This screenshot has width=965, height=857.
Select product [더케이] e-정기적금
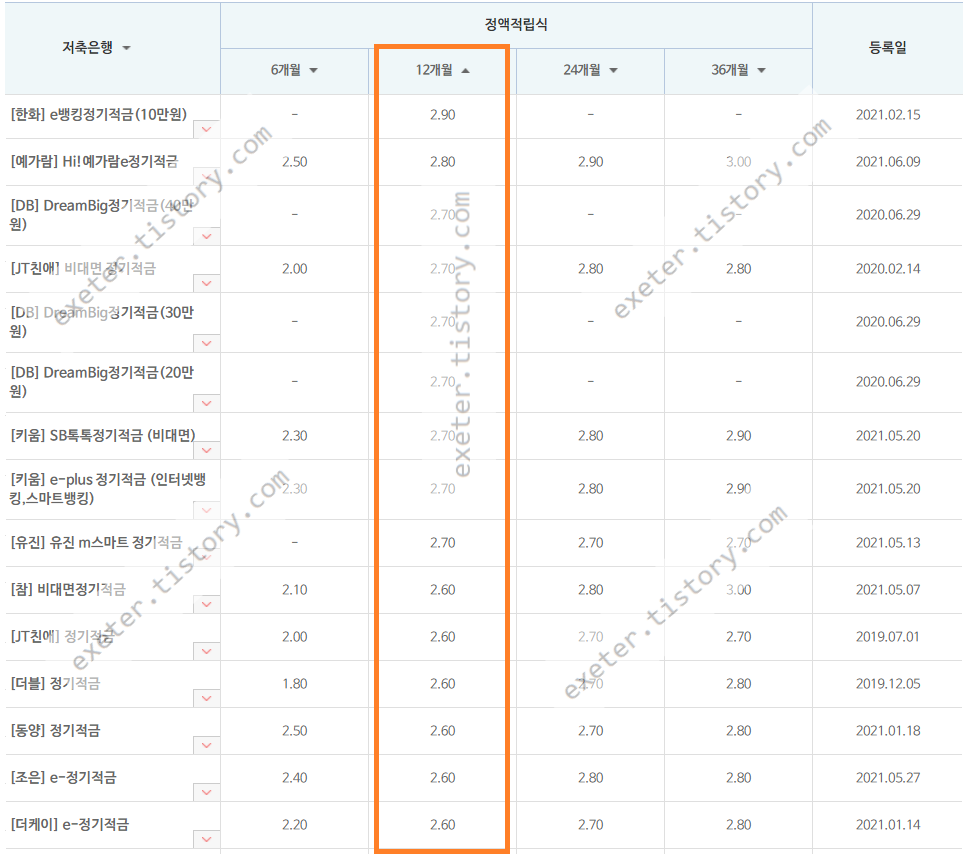click(x=70, y=824)
